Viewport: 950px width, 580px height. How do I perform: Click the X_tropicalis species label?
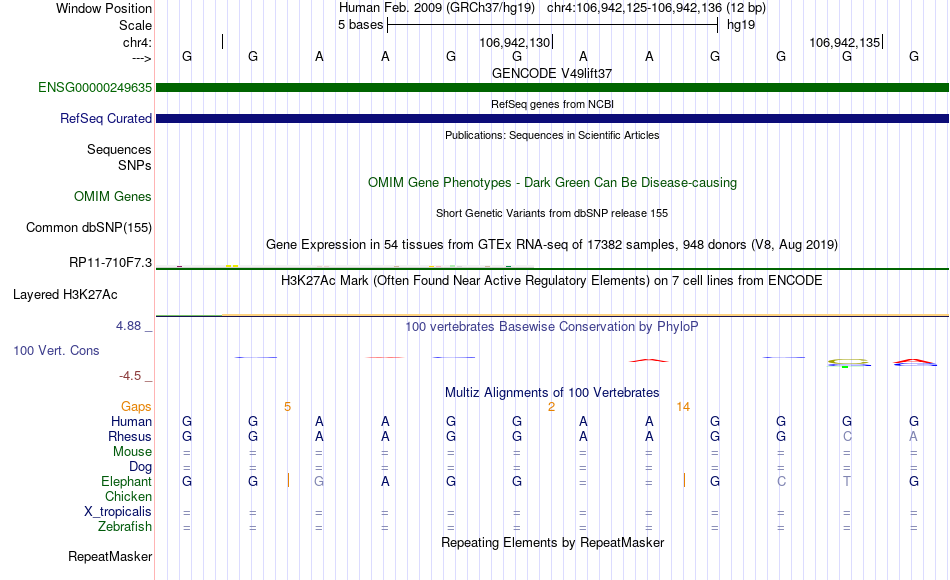tap(118, 512)
